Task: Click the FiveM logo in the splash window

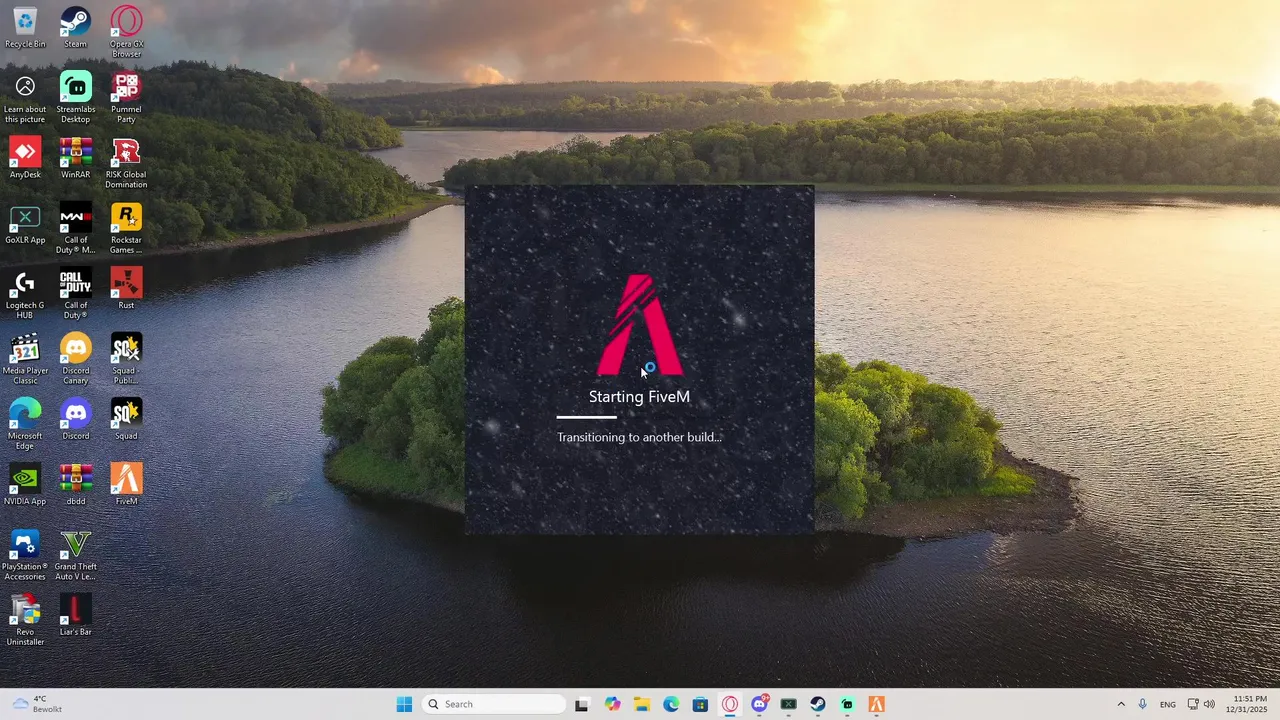Action: [640, 325]
